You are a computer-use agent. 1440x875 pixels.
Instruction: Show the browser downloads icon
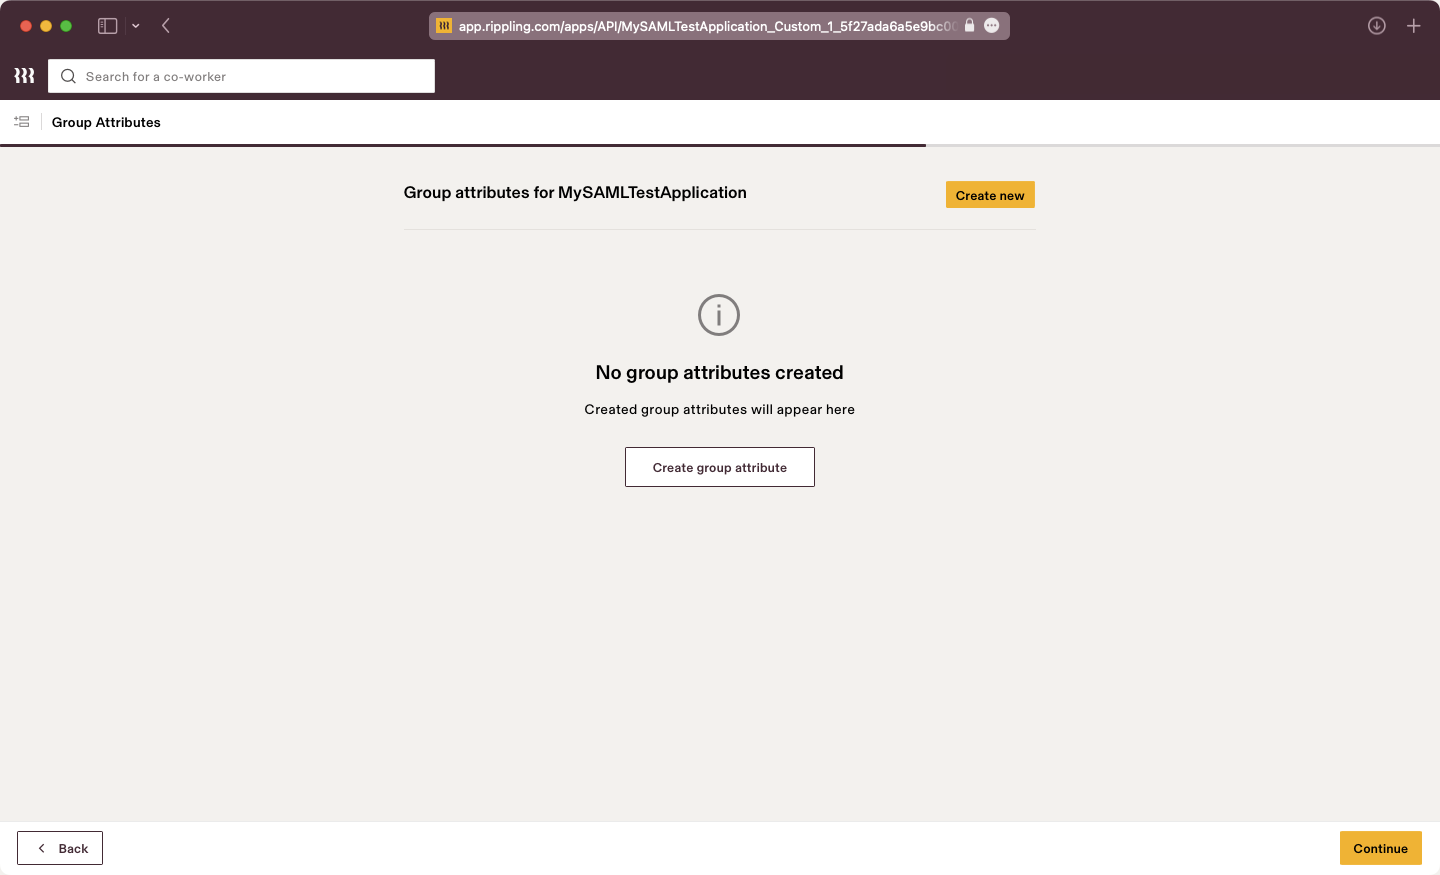click(1377, 26)
